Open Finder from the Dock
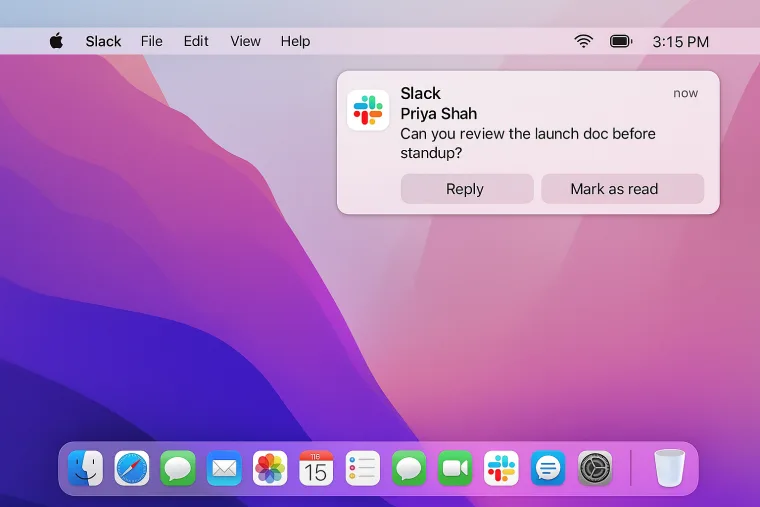The image size is (760, 507). [86, 468]
